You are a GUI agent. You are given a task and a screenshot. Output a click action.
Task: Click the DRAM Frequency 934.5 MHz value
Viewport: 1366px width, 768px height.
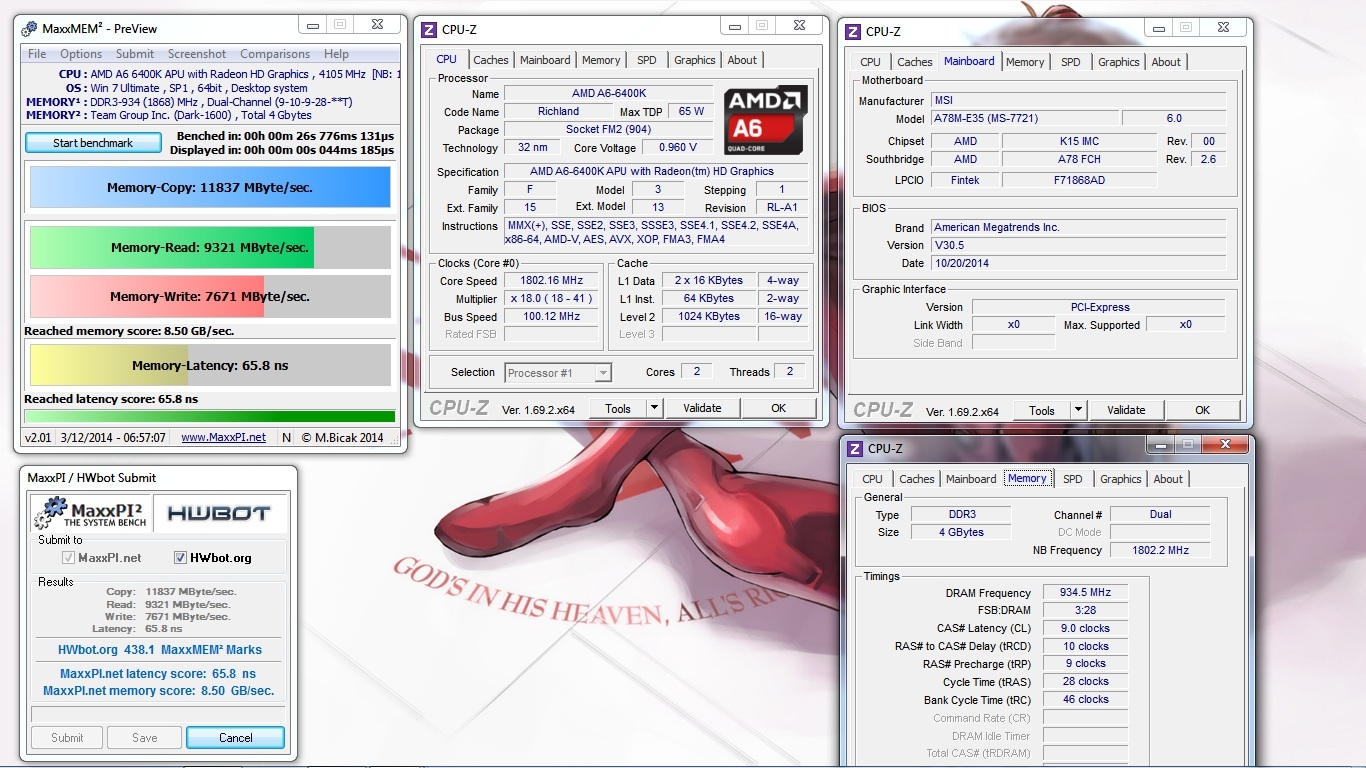[1085, 593]
